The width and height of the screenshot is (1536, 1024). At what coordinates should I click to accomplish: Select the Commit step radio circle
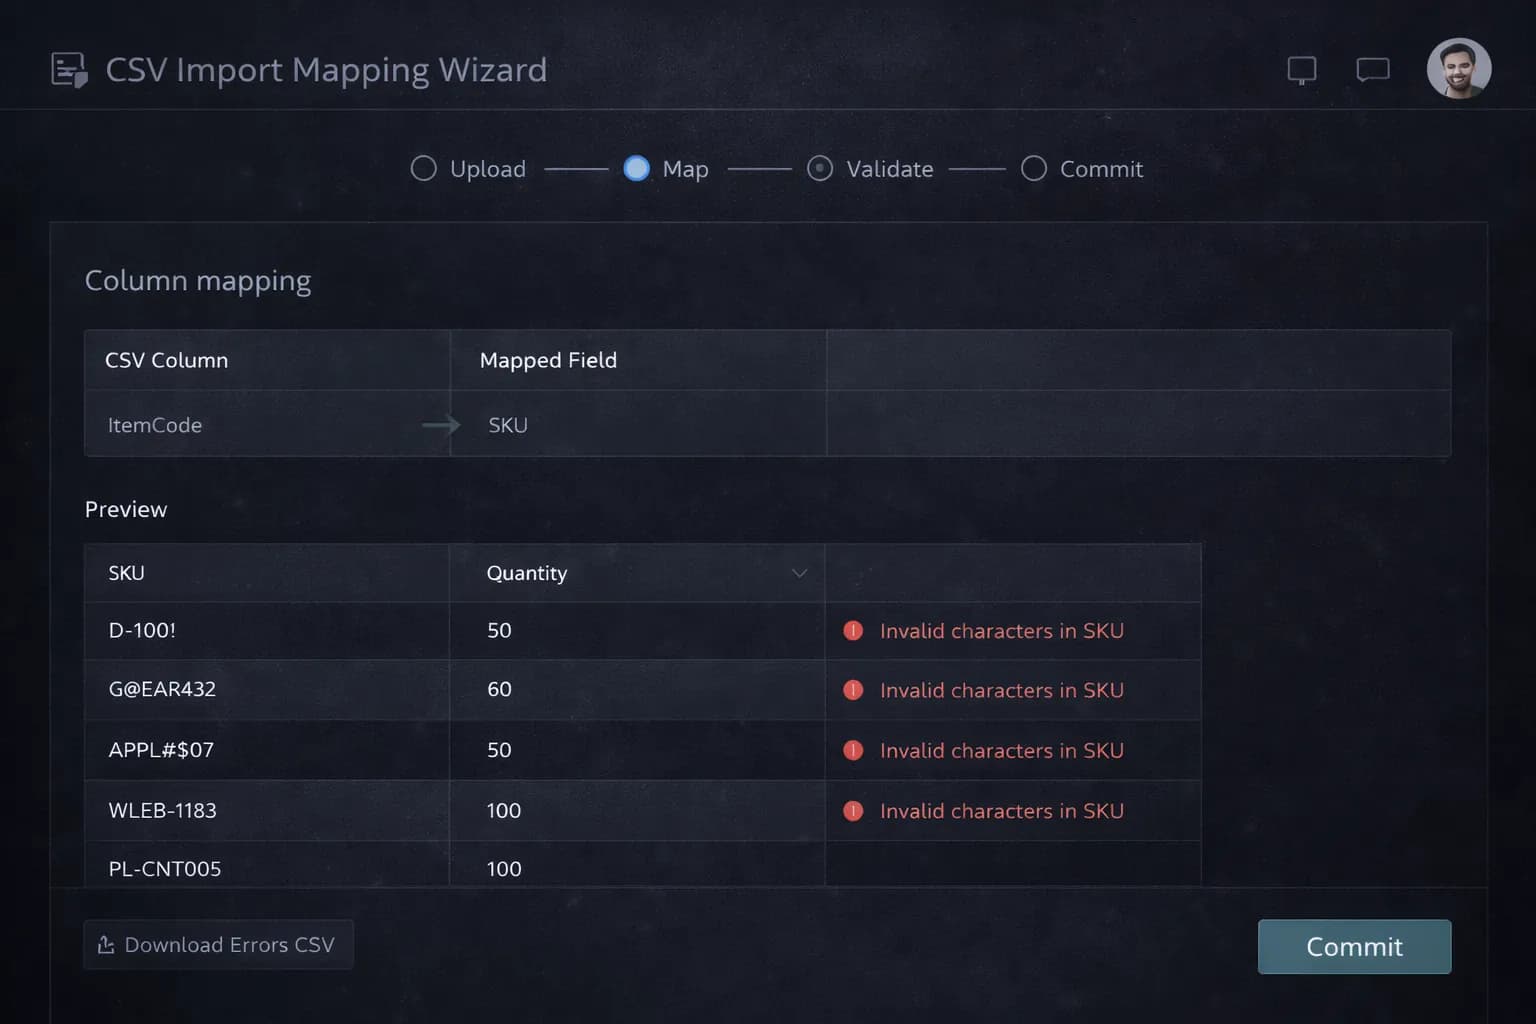(x=1034, y=169)
